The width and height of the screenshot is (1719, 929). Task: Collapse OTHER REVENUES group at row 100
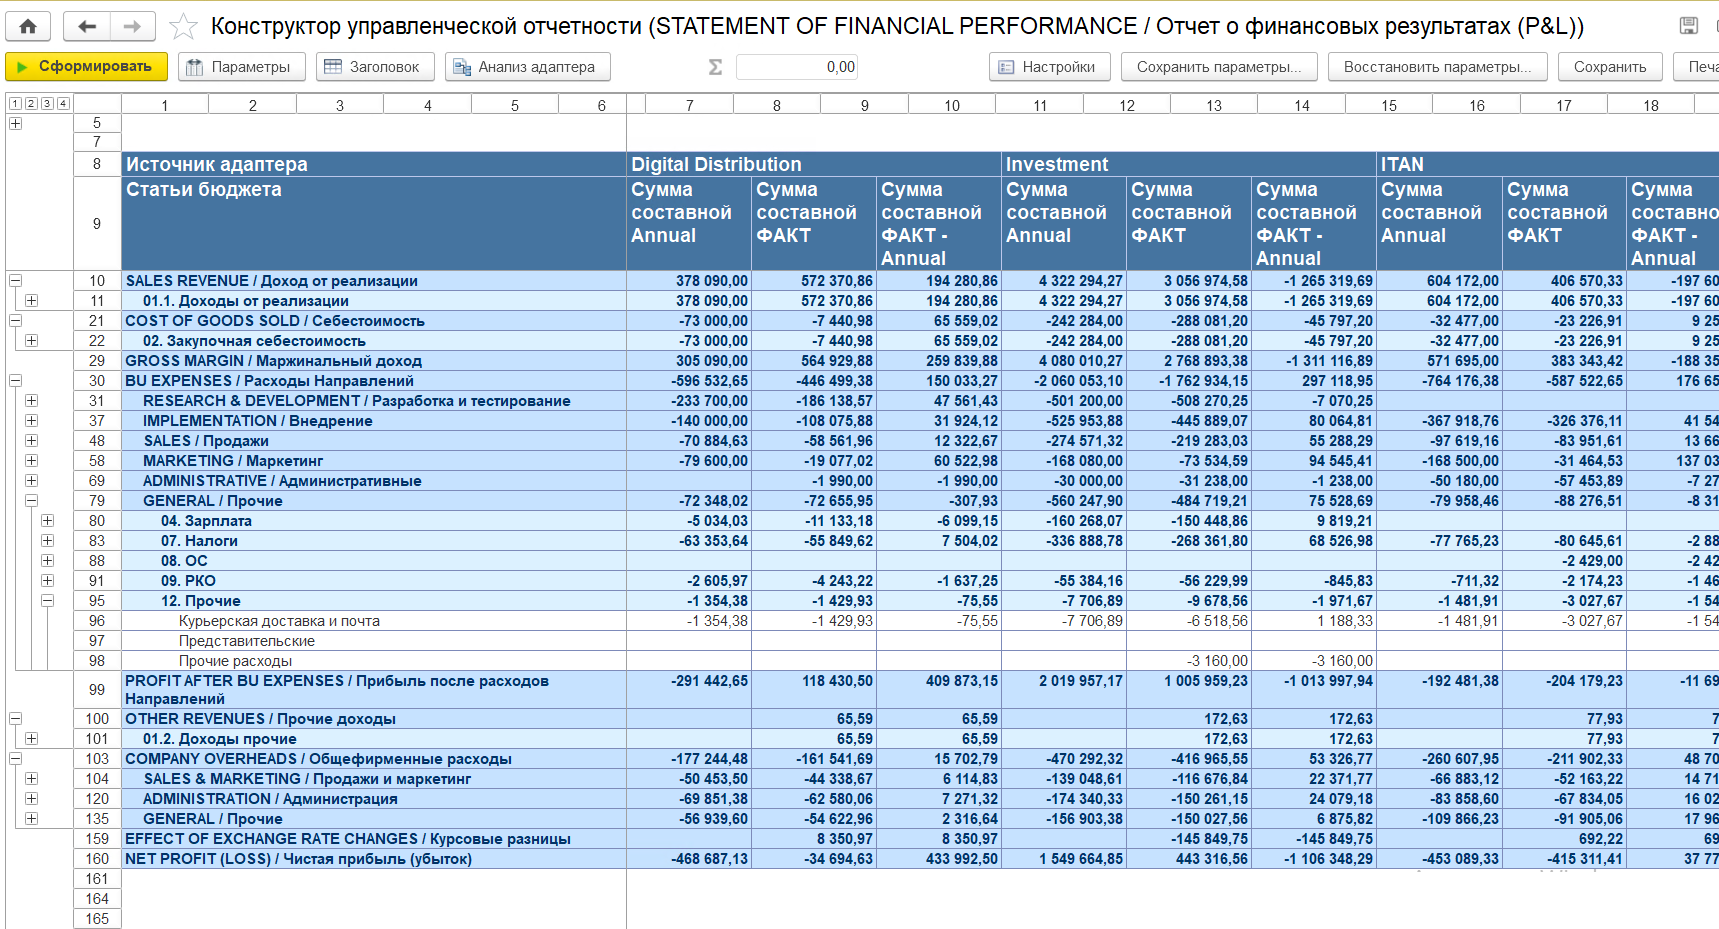(x=15, y=719)
